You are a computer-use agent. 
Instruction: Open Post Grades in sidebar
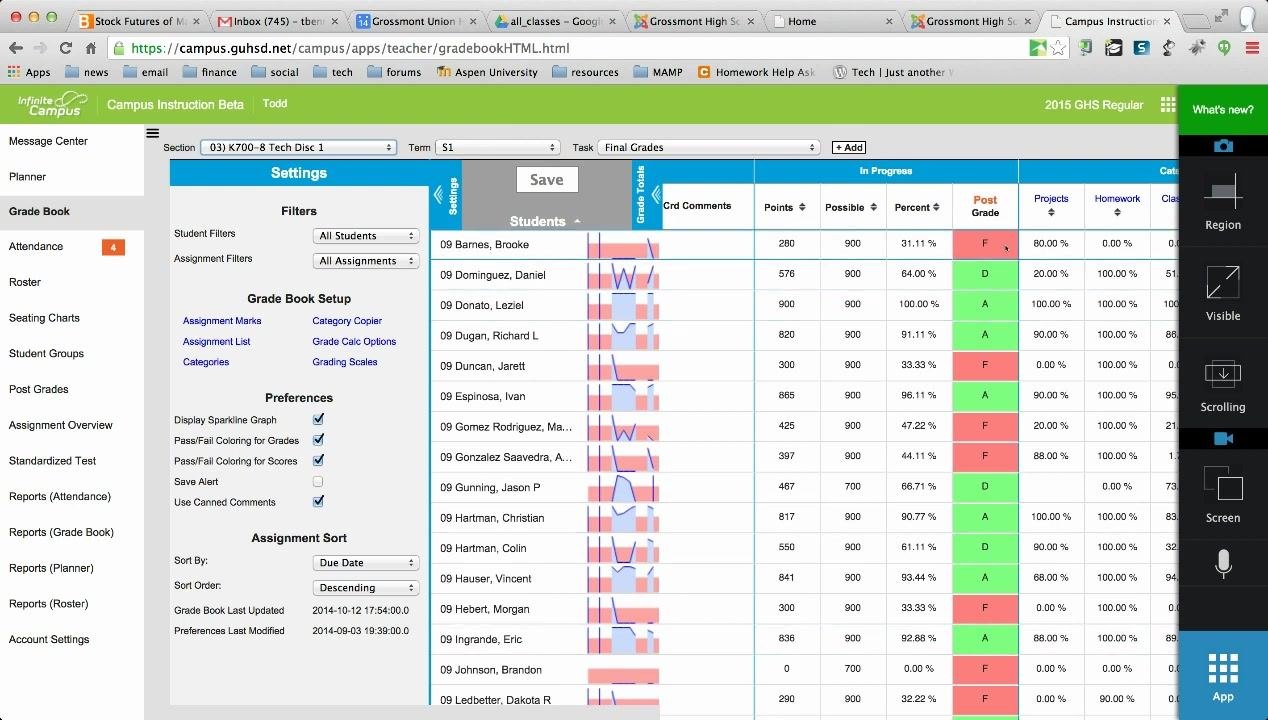point(38,389)
